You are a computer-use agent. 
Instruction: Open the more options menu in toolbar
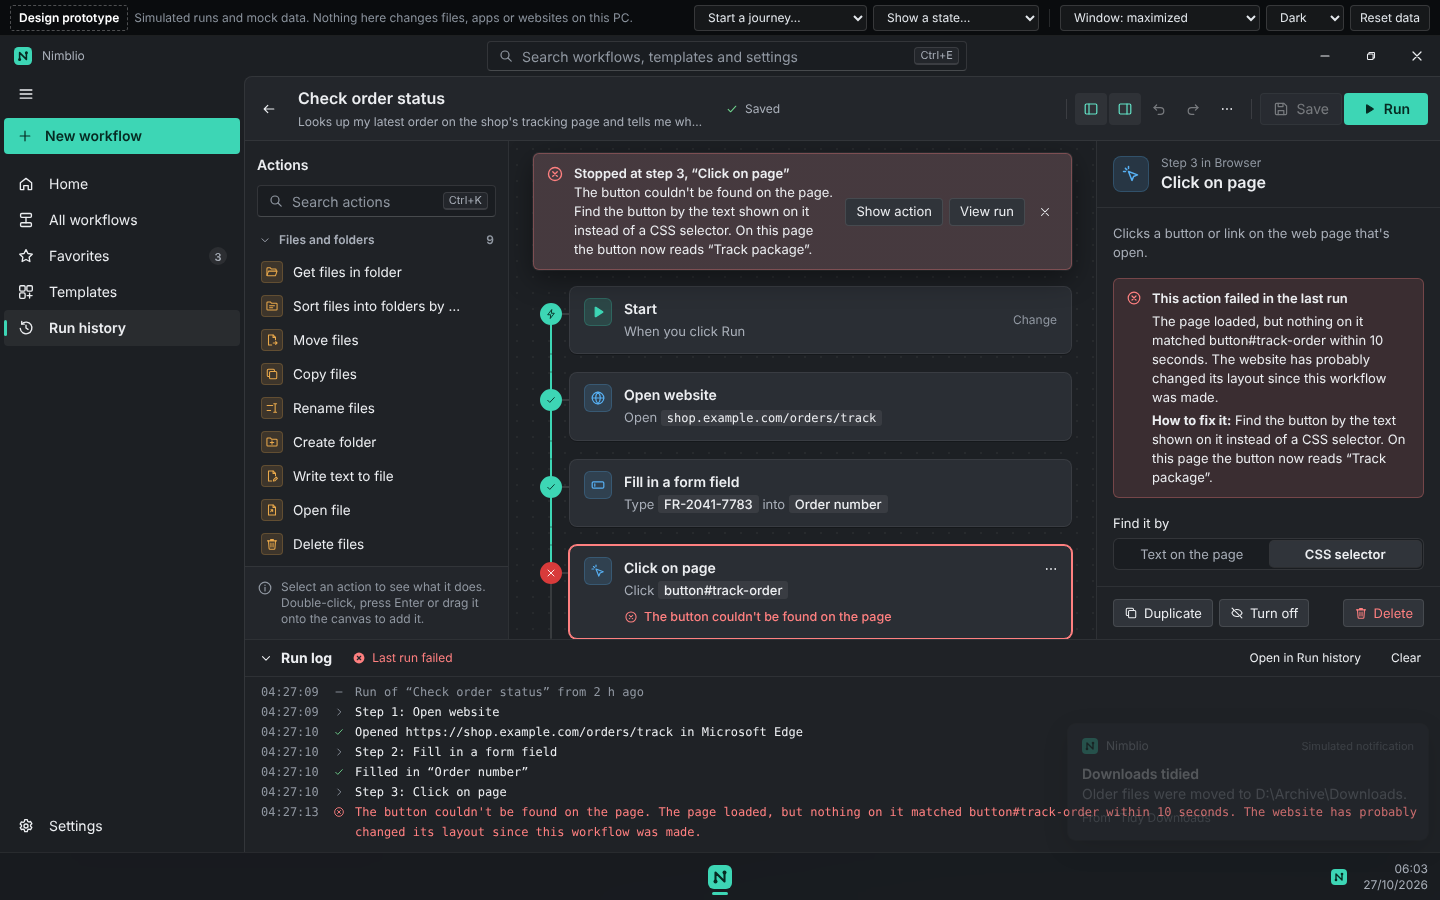[x=1227, y=109]
